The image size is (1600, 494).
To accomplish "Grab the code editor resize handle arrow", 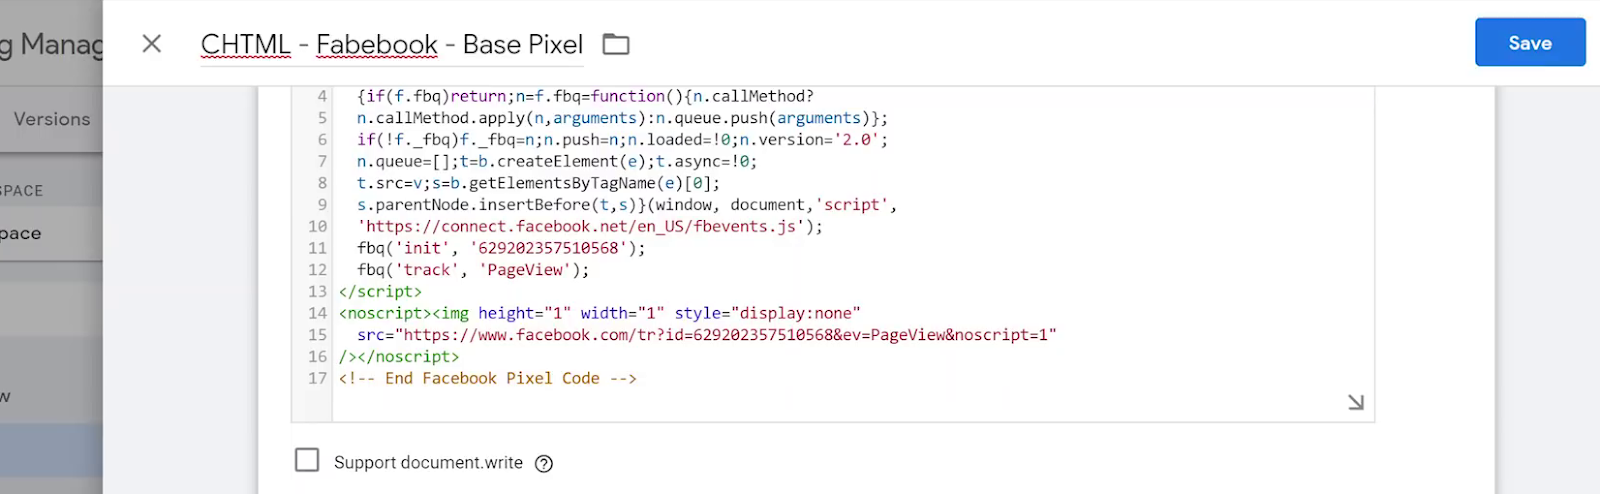I will (1356, 402).
